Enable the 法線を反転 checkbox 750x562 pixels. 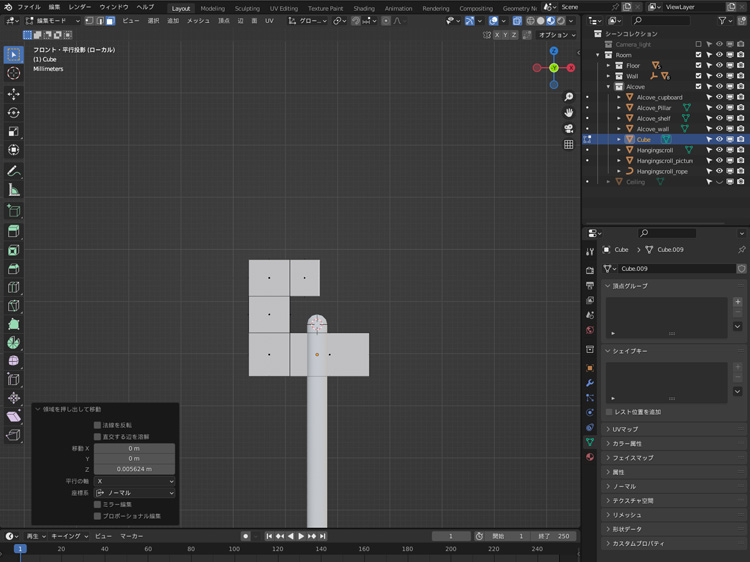(x=98, y=425)
